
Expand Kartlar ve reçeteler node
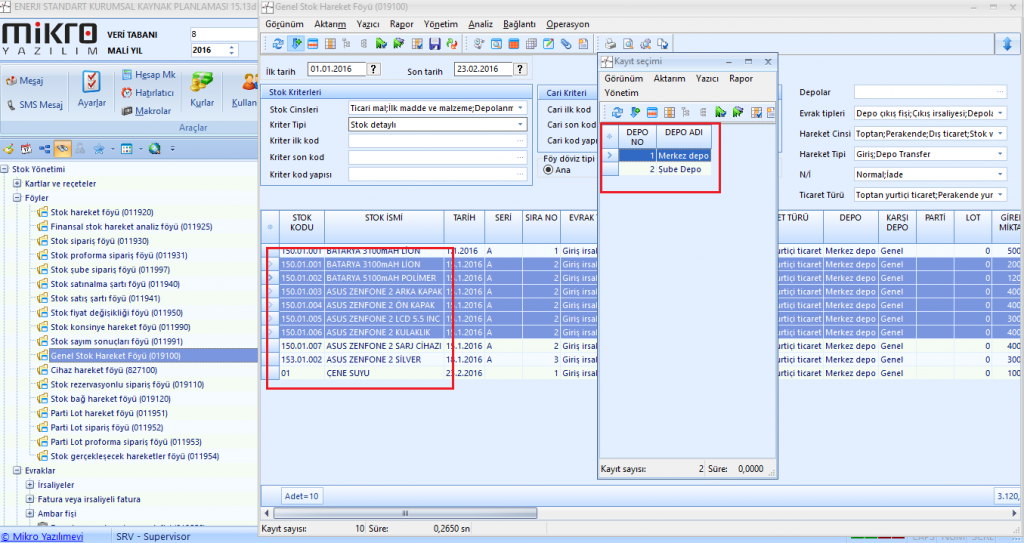[17, 184]
